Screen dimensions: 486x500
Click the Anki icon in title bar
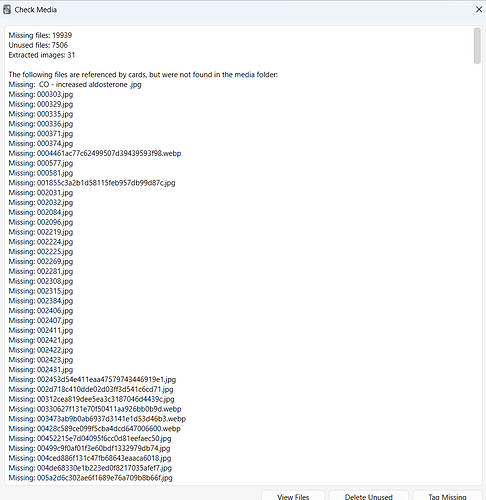[x=7, y=10]
